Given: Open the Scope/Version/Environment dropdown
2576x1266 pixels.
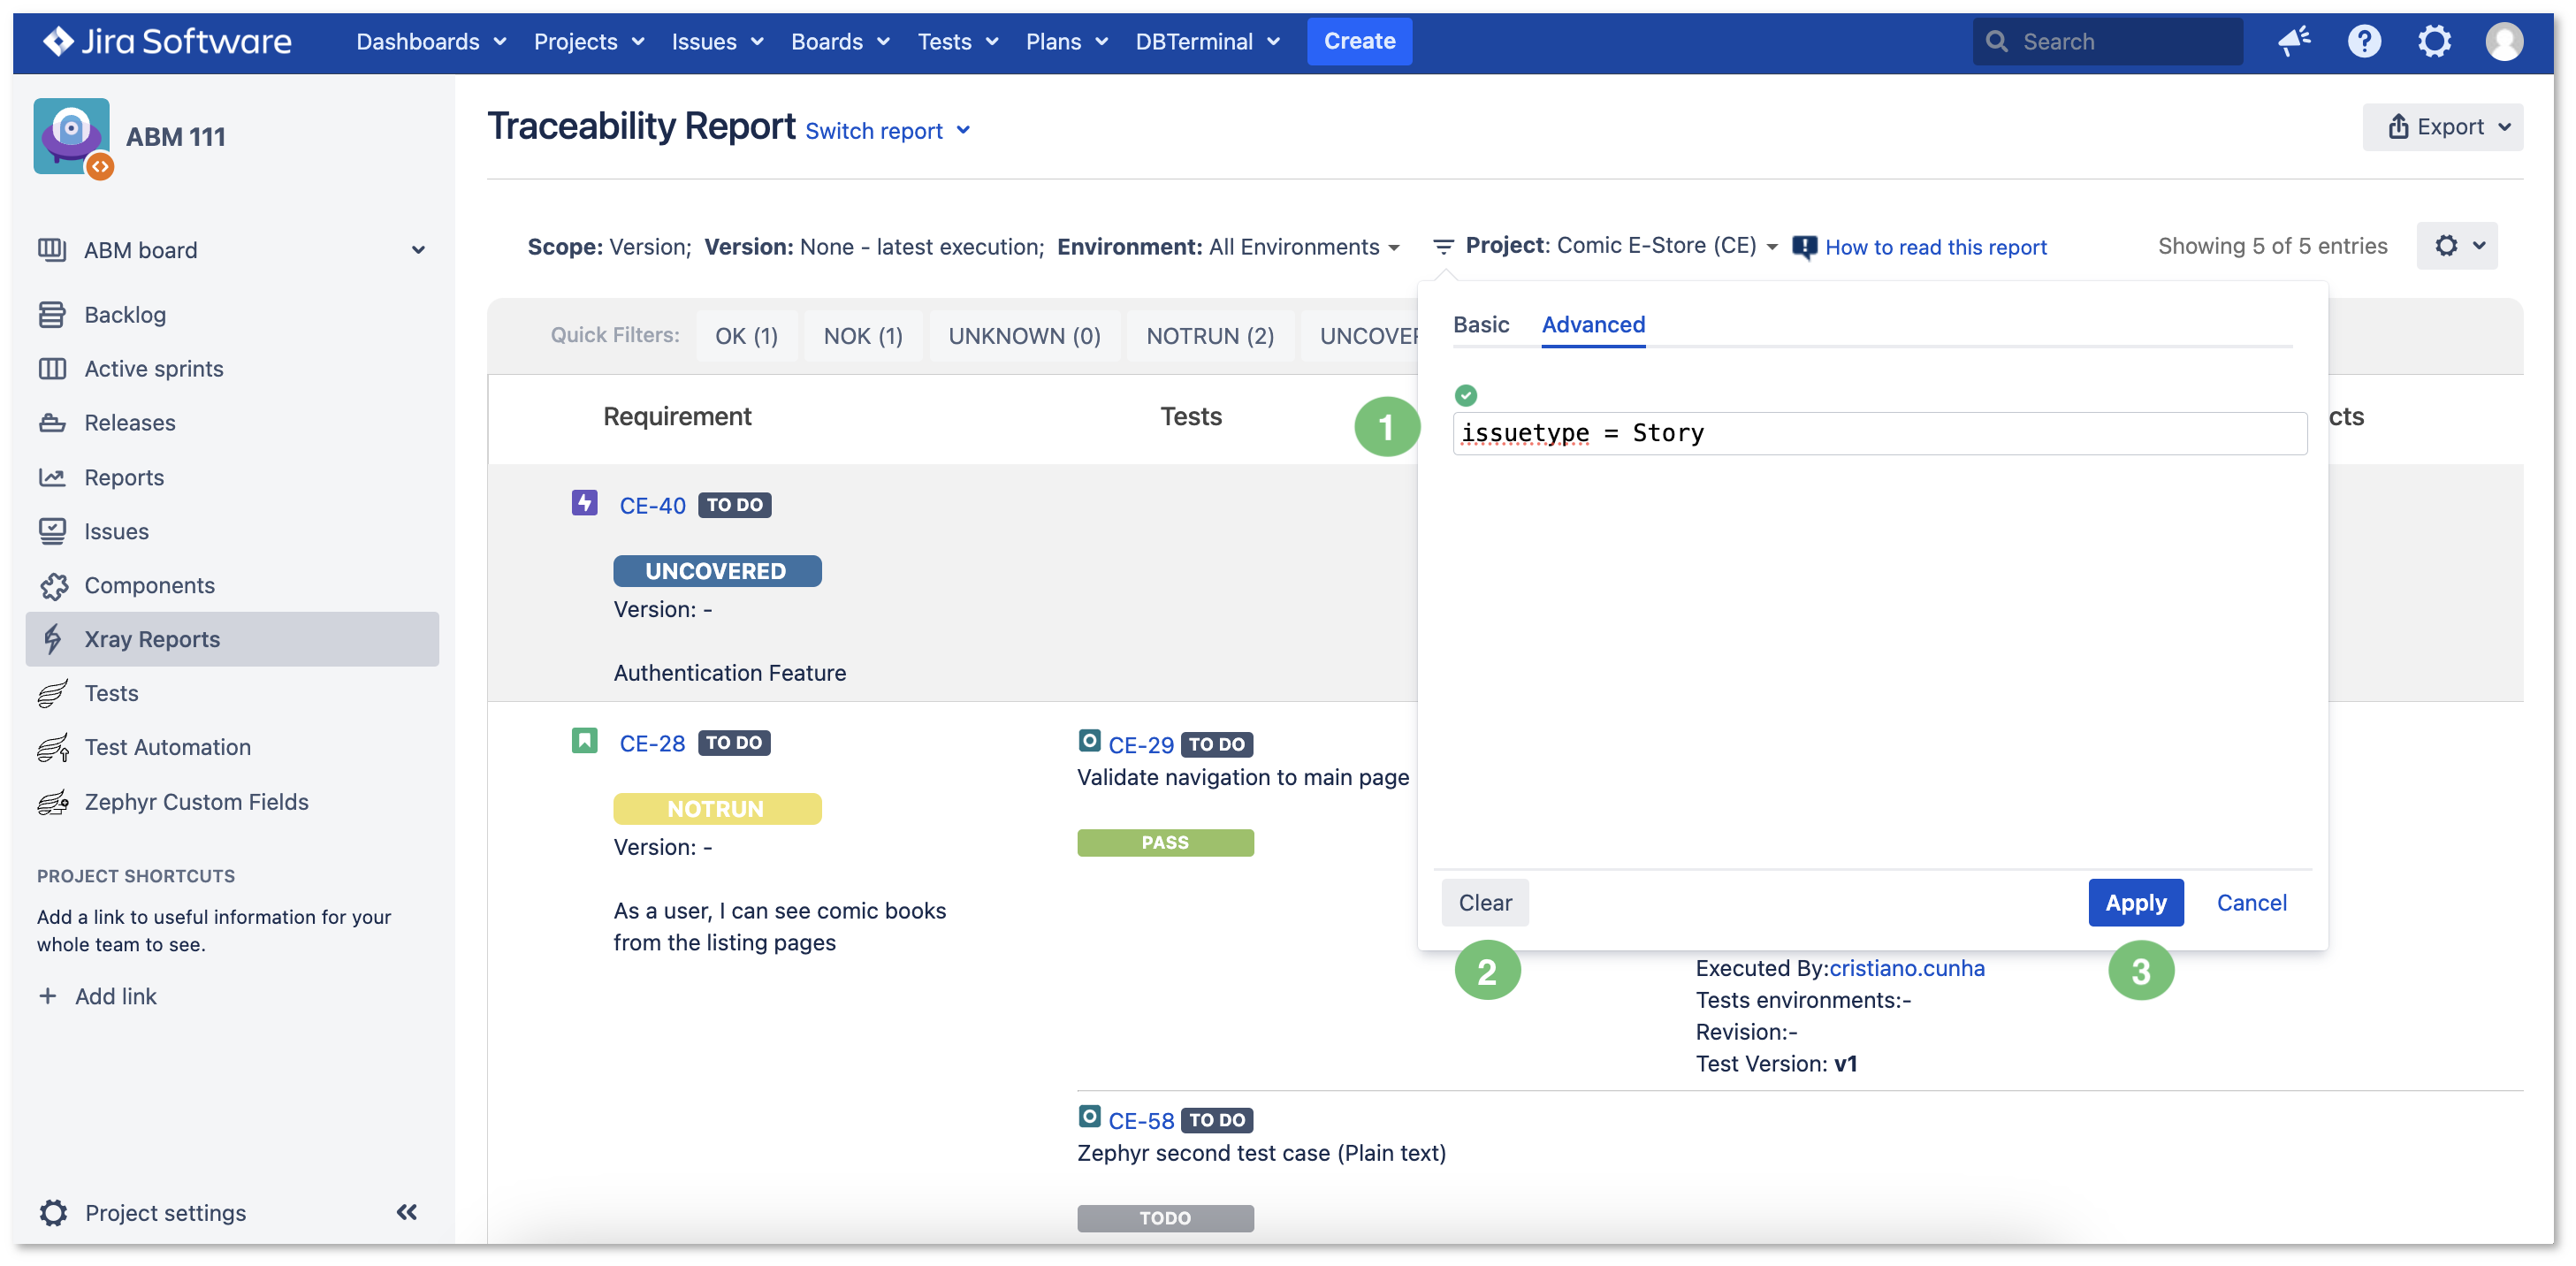Looking at the screenshot, I should coord(963,246).
